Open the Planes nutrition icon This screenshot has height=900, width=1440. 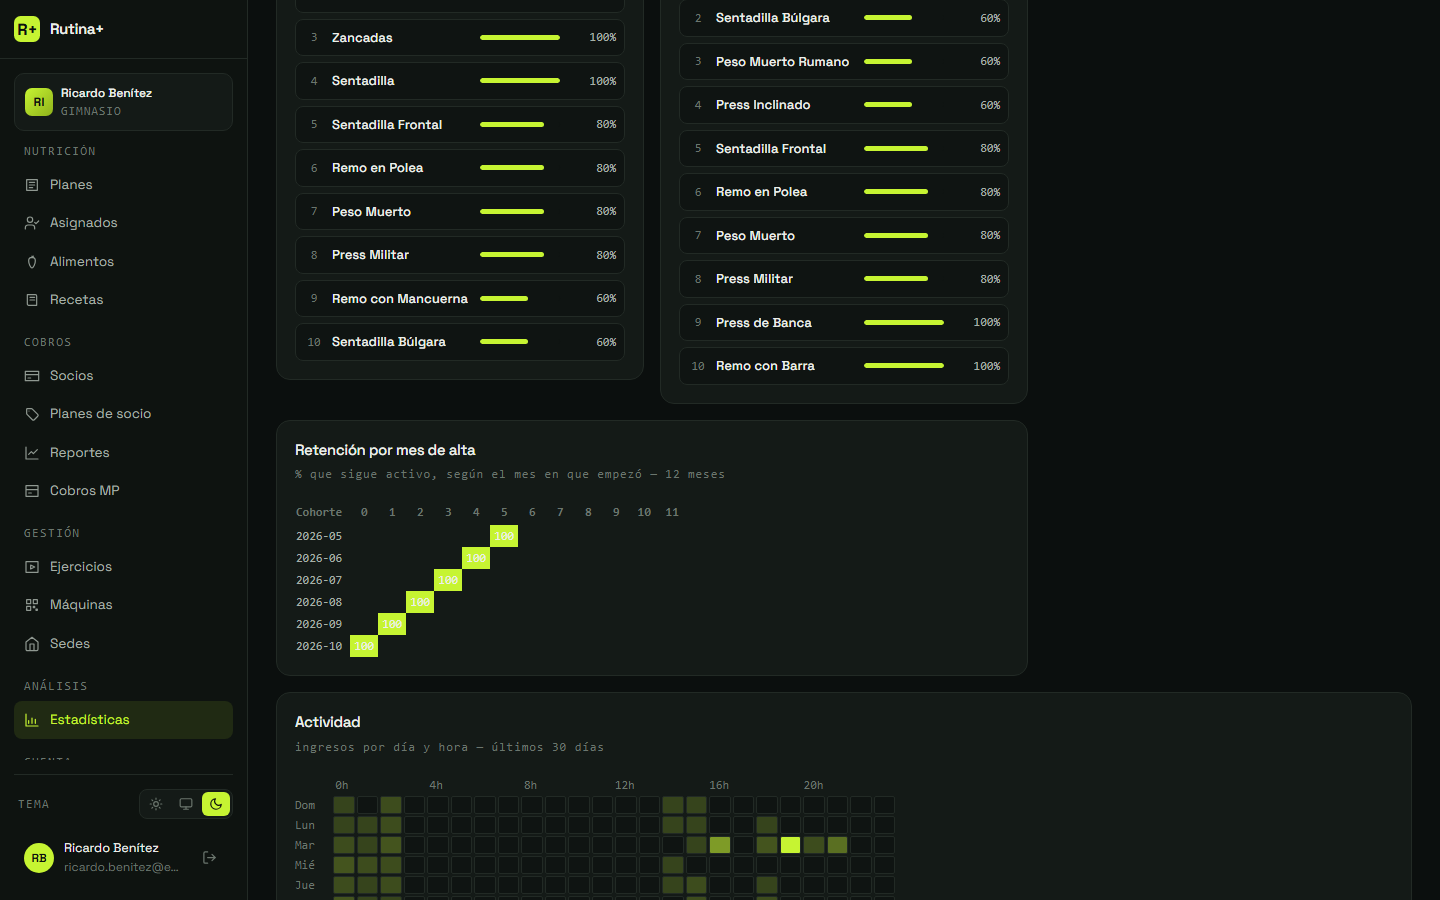pyautogui.click(x=32, y=185)
